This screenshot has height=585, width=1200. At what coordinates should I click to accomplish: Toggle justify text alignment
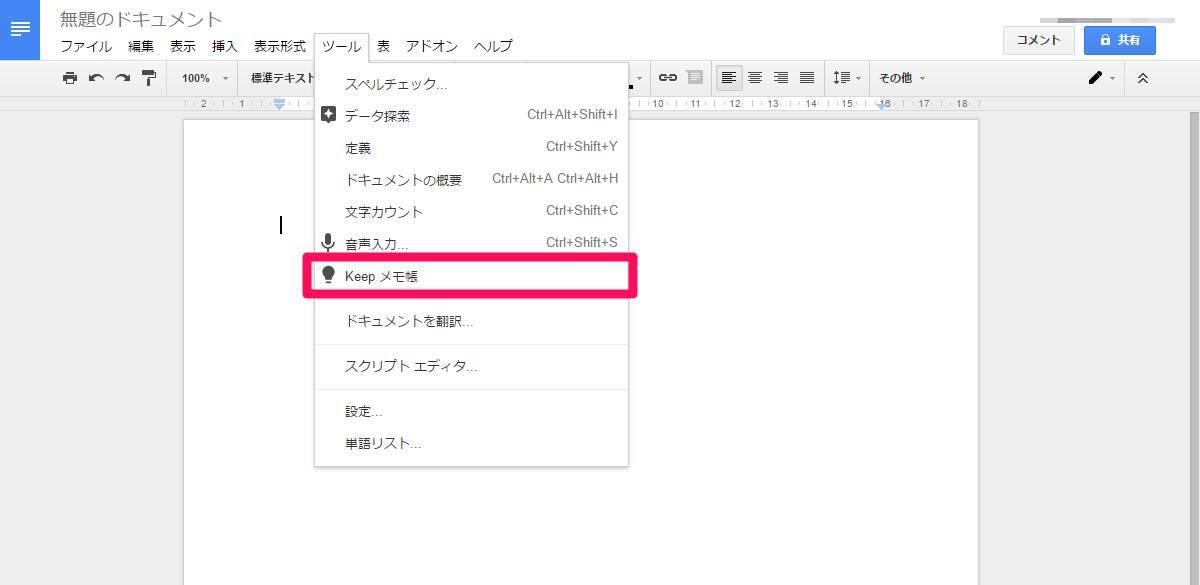pos(807,78)
